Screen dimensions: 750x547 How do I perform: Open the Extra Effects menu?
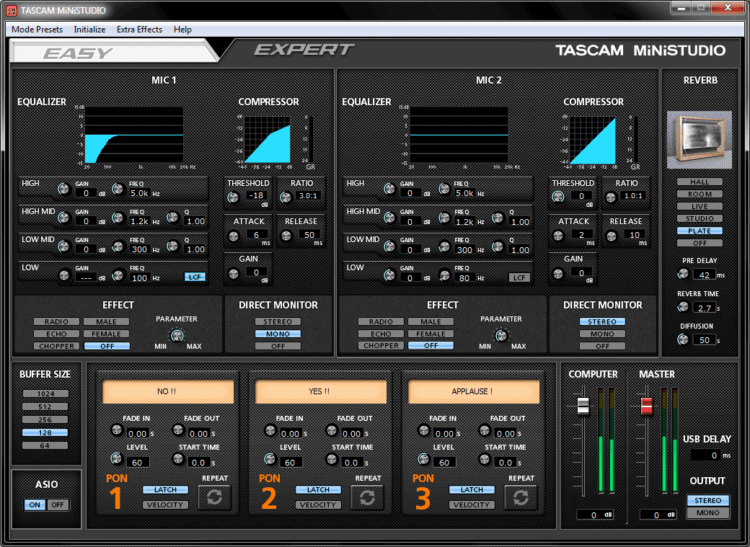point(139,29)
